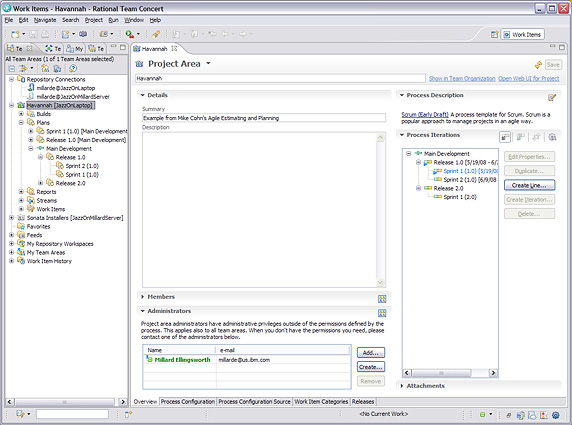Open the Open Web UI for Project link
Screen dimensions: 572x425
coord(529,78)
